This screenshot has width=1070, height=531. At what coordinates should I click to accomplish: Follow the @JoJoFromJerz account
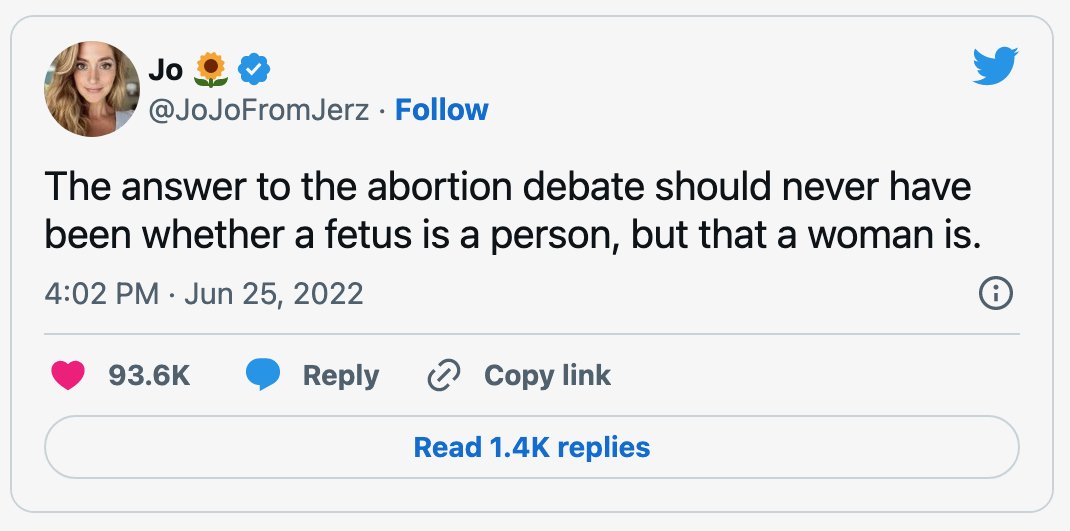[x=442, y=110]
